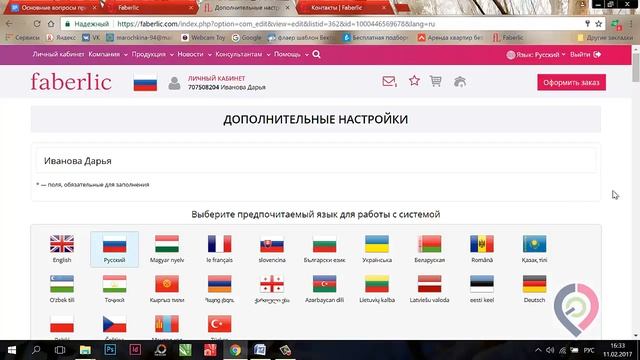Click the Иванова Дарья name field
The height and width of the screenshot is (360, 640).
point(316,161)
